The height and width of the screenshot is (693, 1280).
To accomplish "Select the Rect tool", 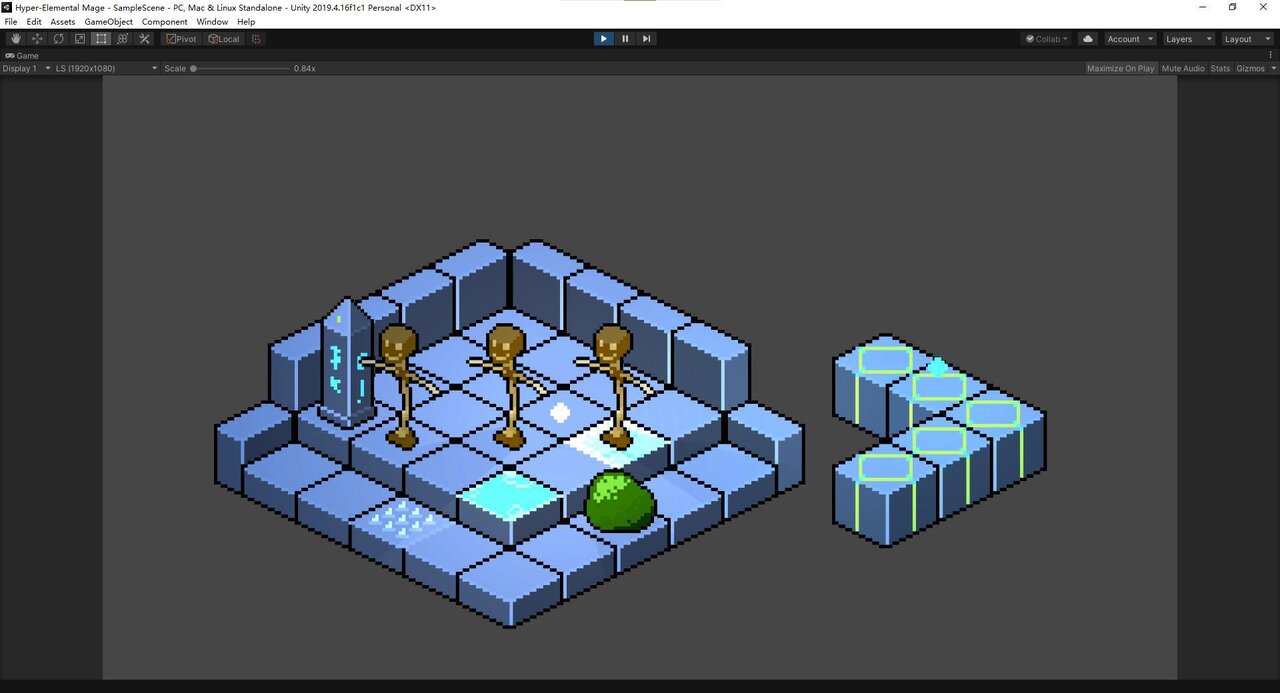I will click(101, 39).
